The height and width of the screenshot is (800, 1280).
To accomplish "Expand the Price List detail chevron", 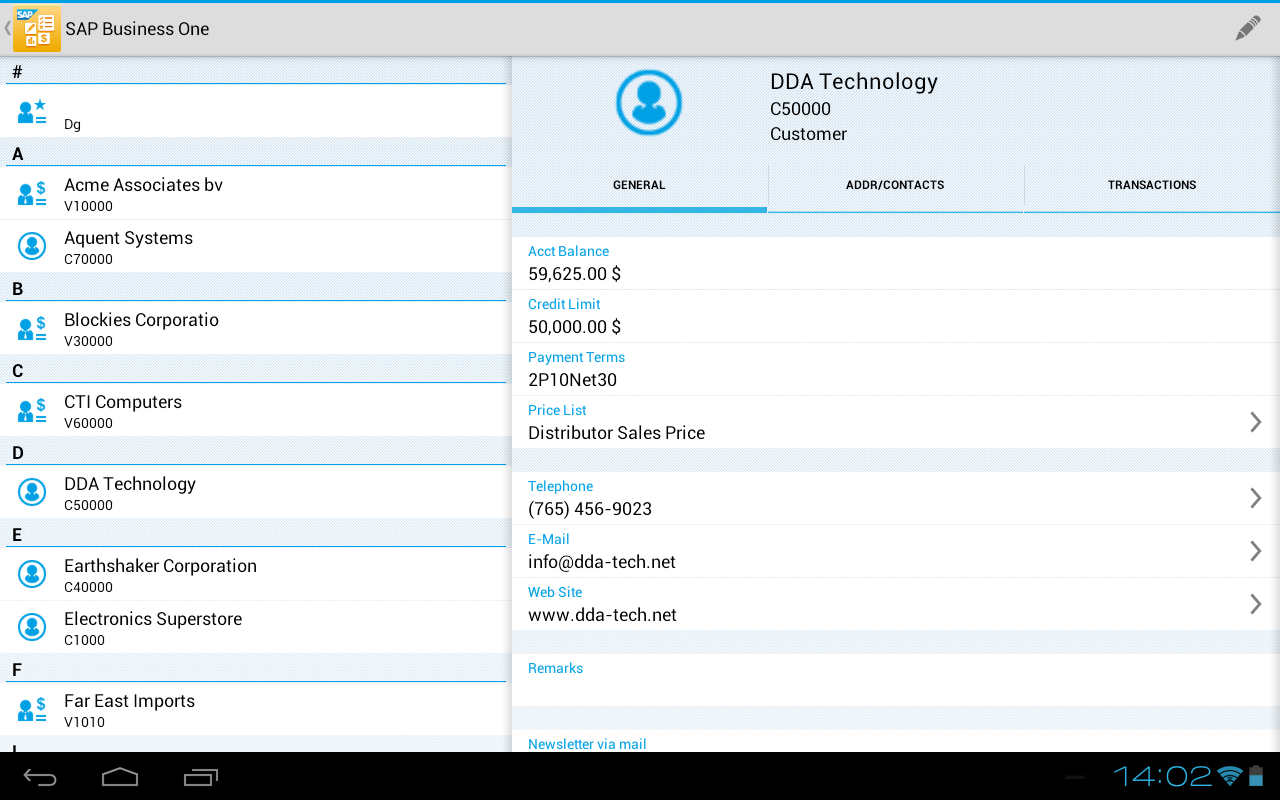I will pos(1256,422).
